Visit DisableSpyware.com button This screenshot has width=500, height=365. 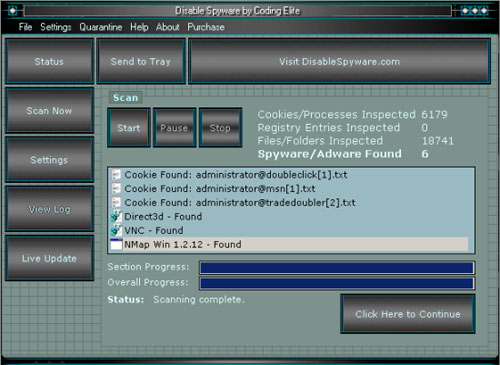click(340, 61)
